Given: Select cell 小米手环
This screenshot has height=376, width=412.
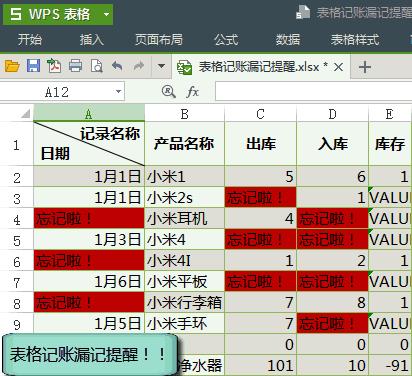Looking at the screenshot, I should 184,323.
